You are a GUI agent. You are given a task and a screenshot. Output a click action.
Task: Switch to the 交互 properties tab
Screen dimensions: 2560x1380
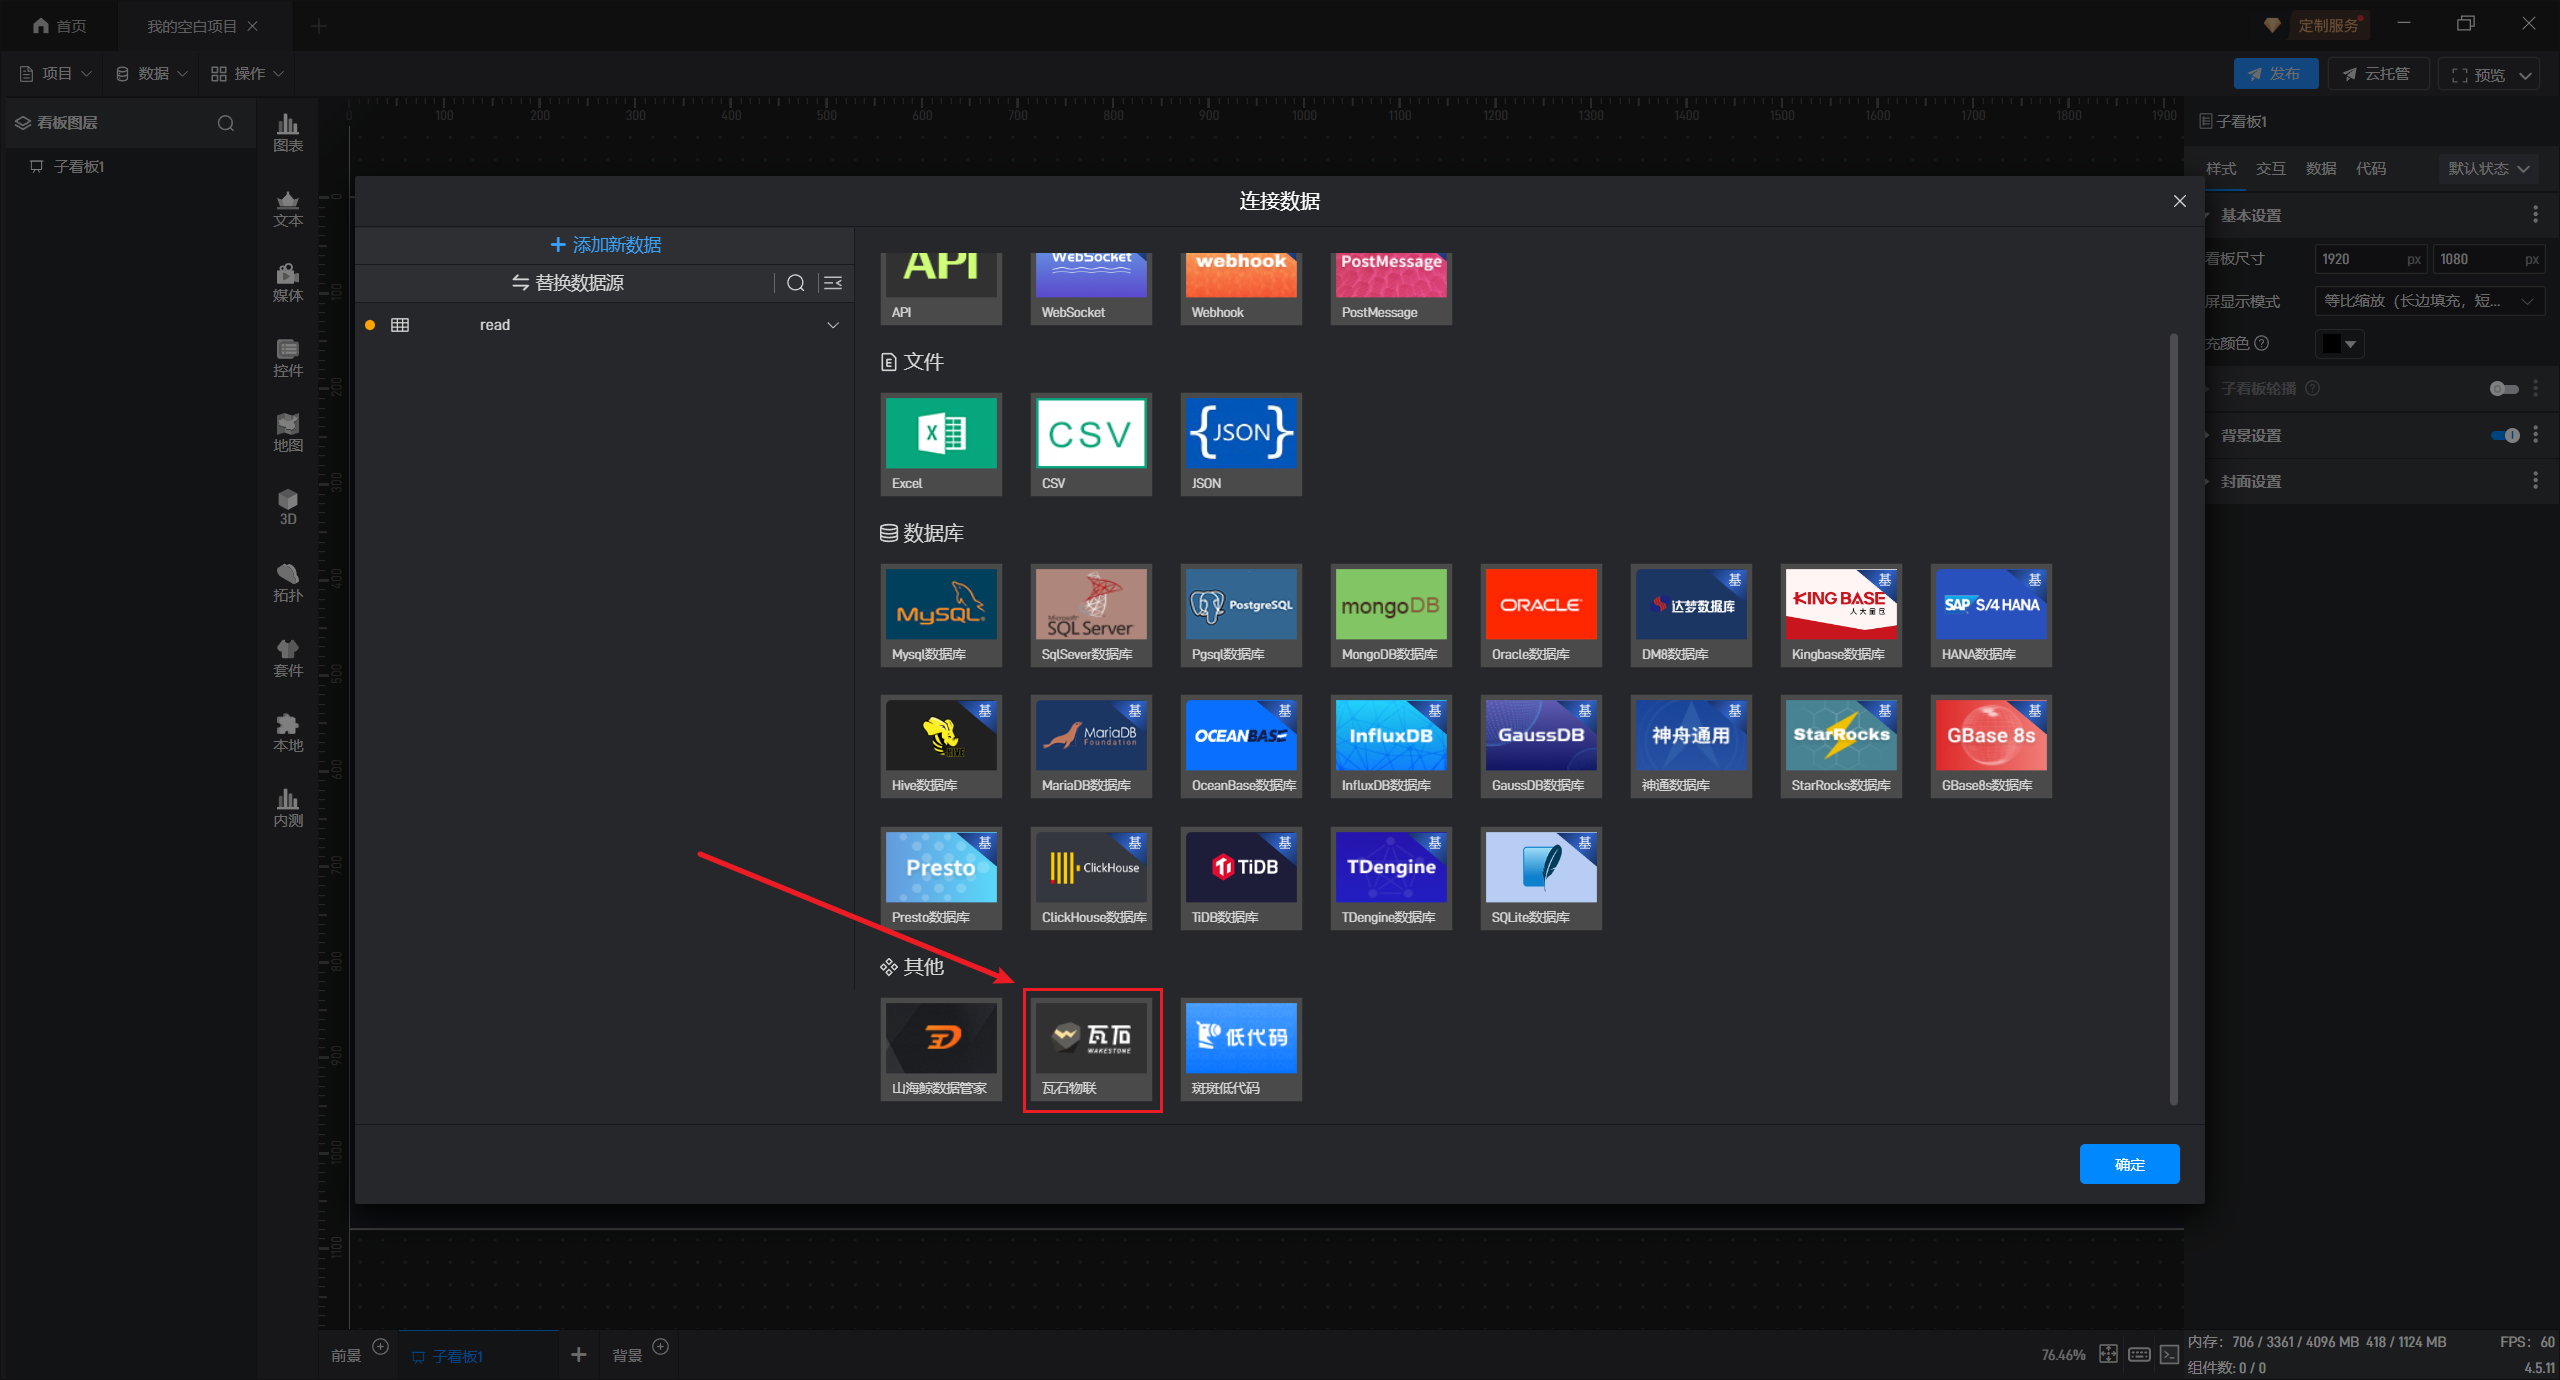2271,168
